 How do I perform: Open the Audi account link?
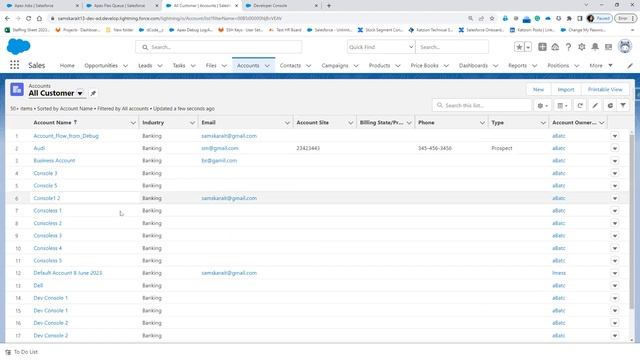[39, 148]
